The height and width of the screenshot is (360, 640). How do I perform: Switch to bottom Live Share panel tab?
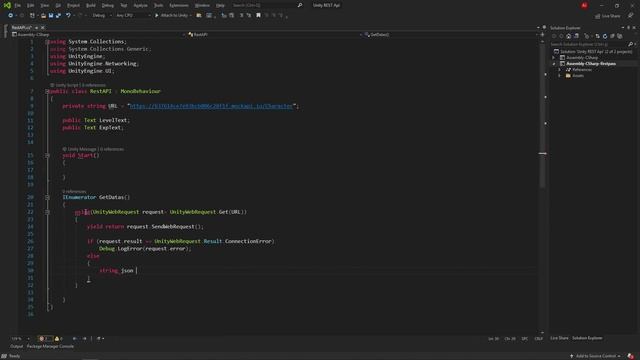559,338
